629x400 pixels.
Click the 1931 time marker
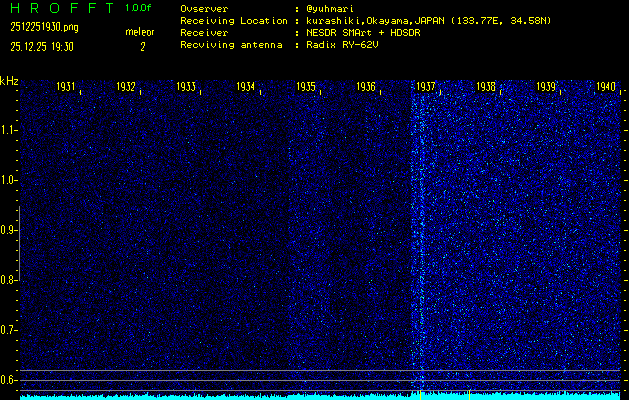point(66,87)
